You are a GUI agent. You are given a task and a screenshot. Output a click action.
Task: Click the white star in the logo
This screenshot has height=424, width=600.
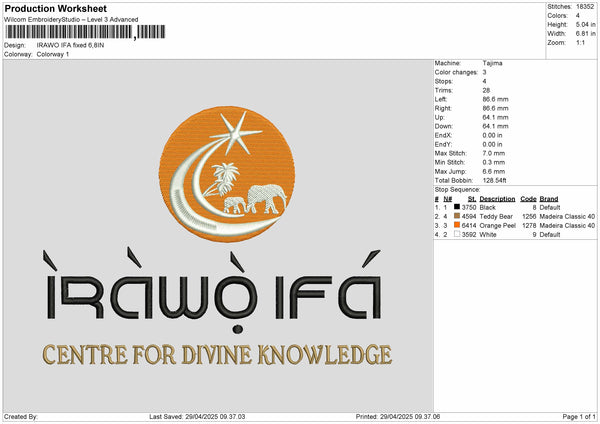tap(236, 133)
